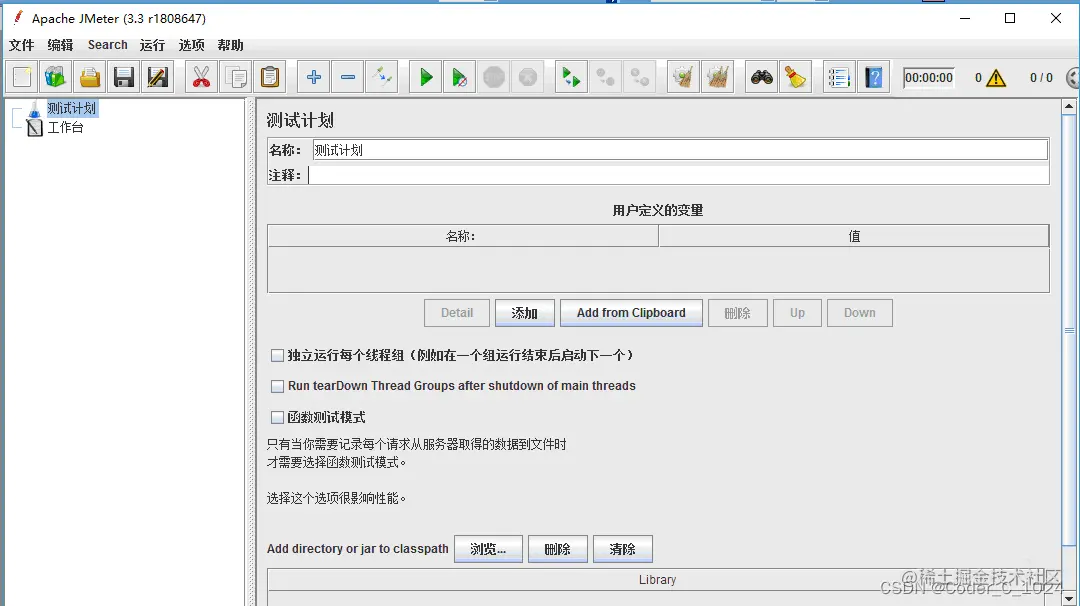Click Remote stop all icon
Viewport: 1080px width, 606px height.
[x=605, y=77]
